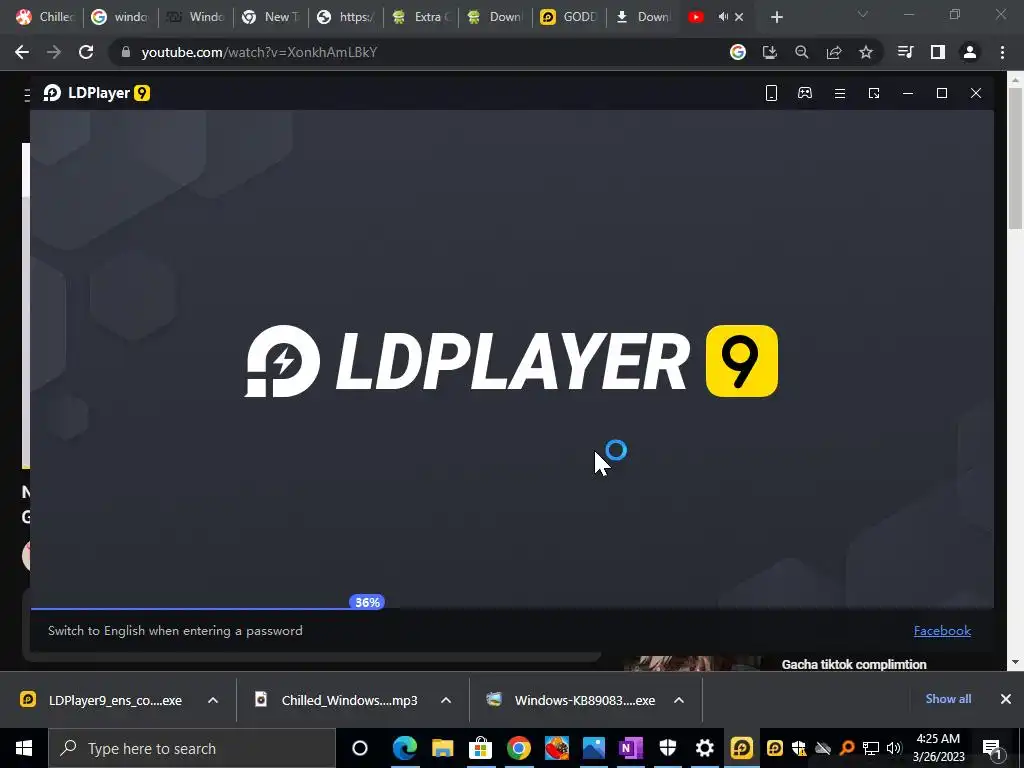Image resolution: width=1024 pixels, height=768 pixels.
Task: Click the YouTube address bar URL
Action: pos(259,52)
